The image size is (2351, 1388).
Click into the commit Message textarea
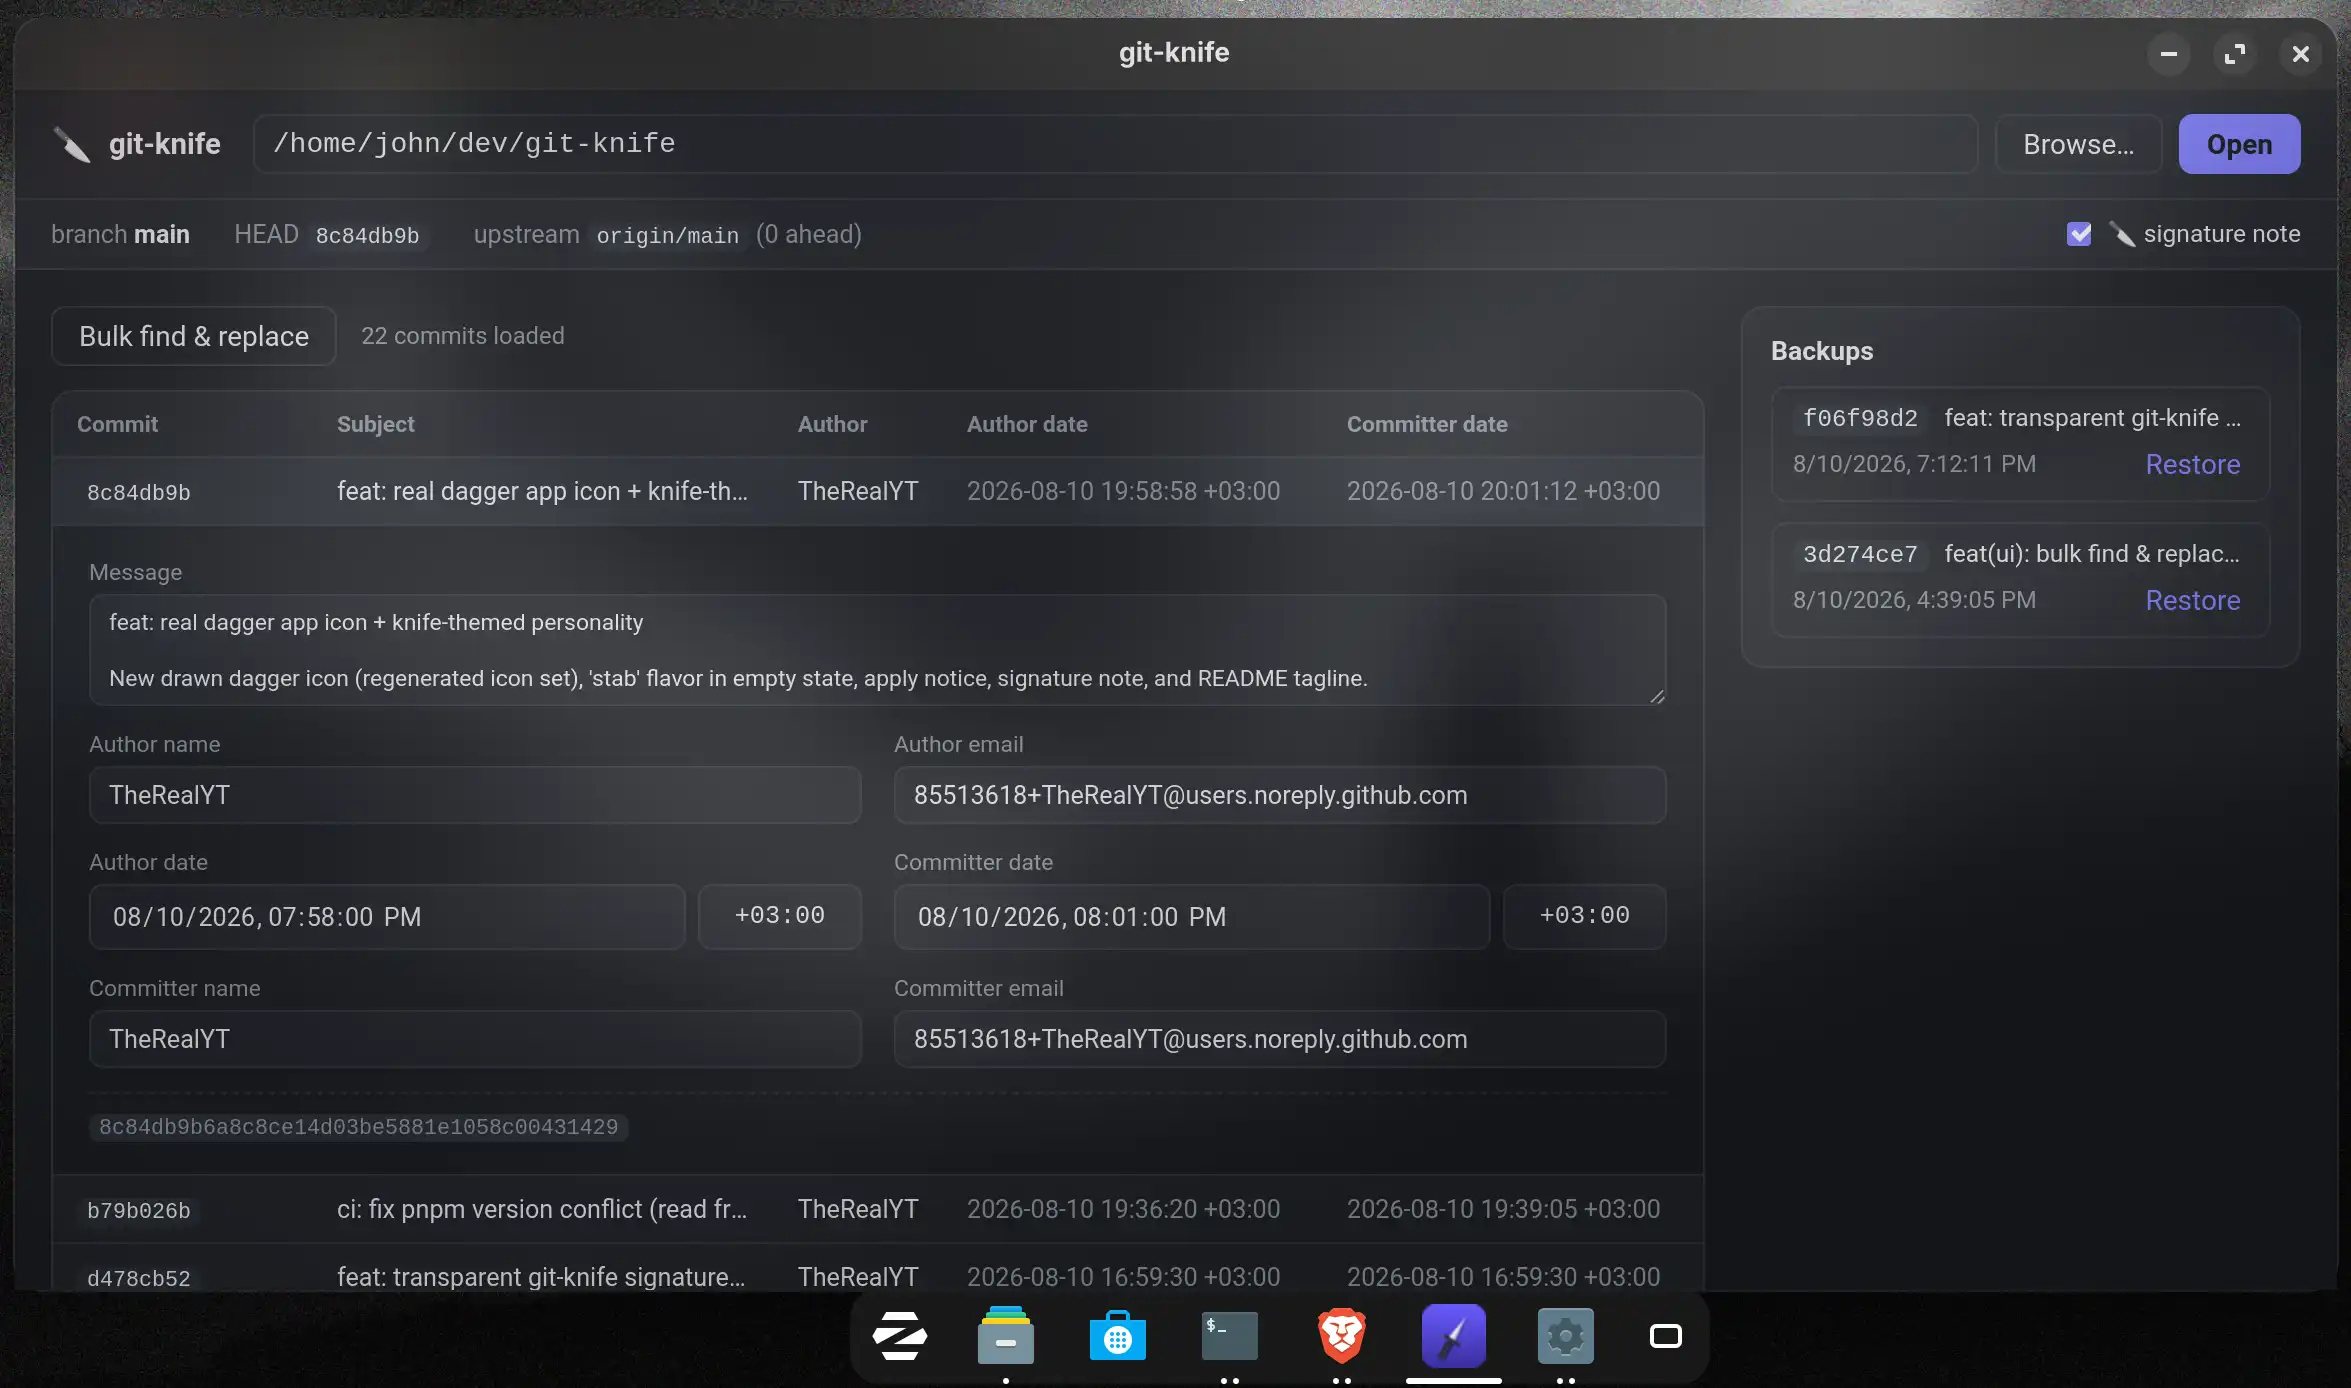(878, 650)
